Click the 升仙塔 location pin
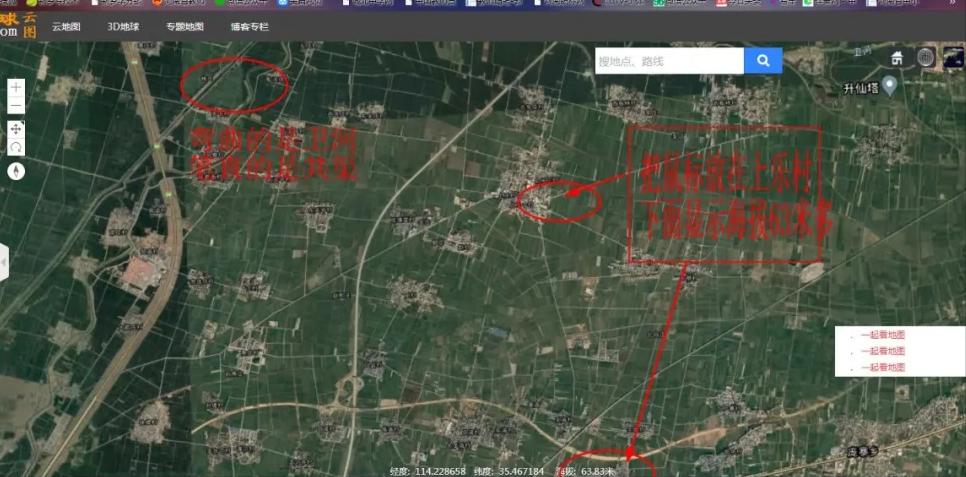Viewport: 966px width, 477px height. (x=888, y=85)
